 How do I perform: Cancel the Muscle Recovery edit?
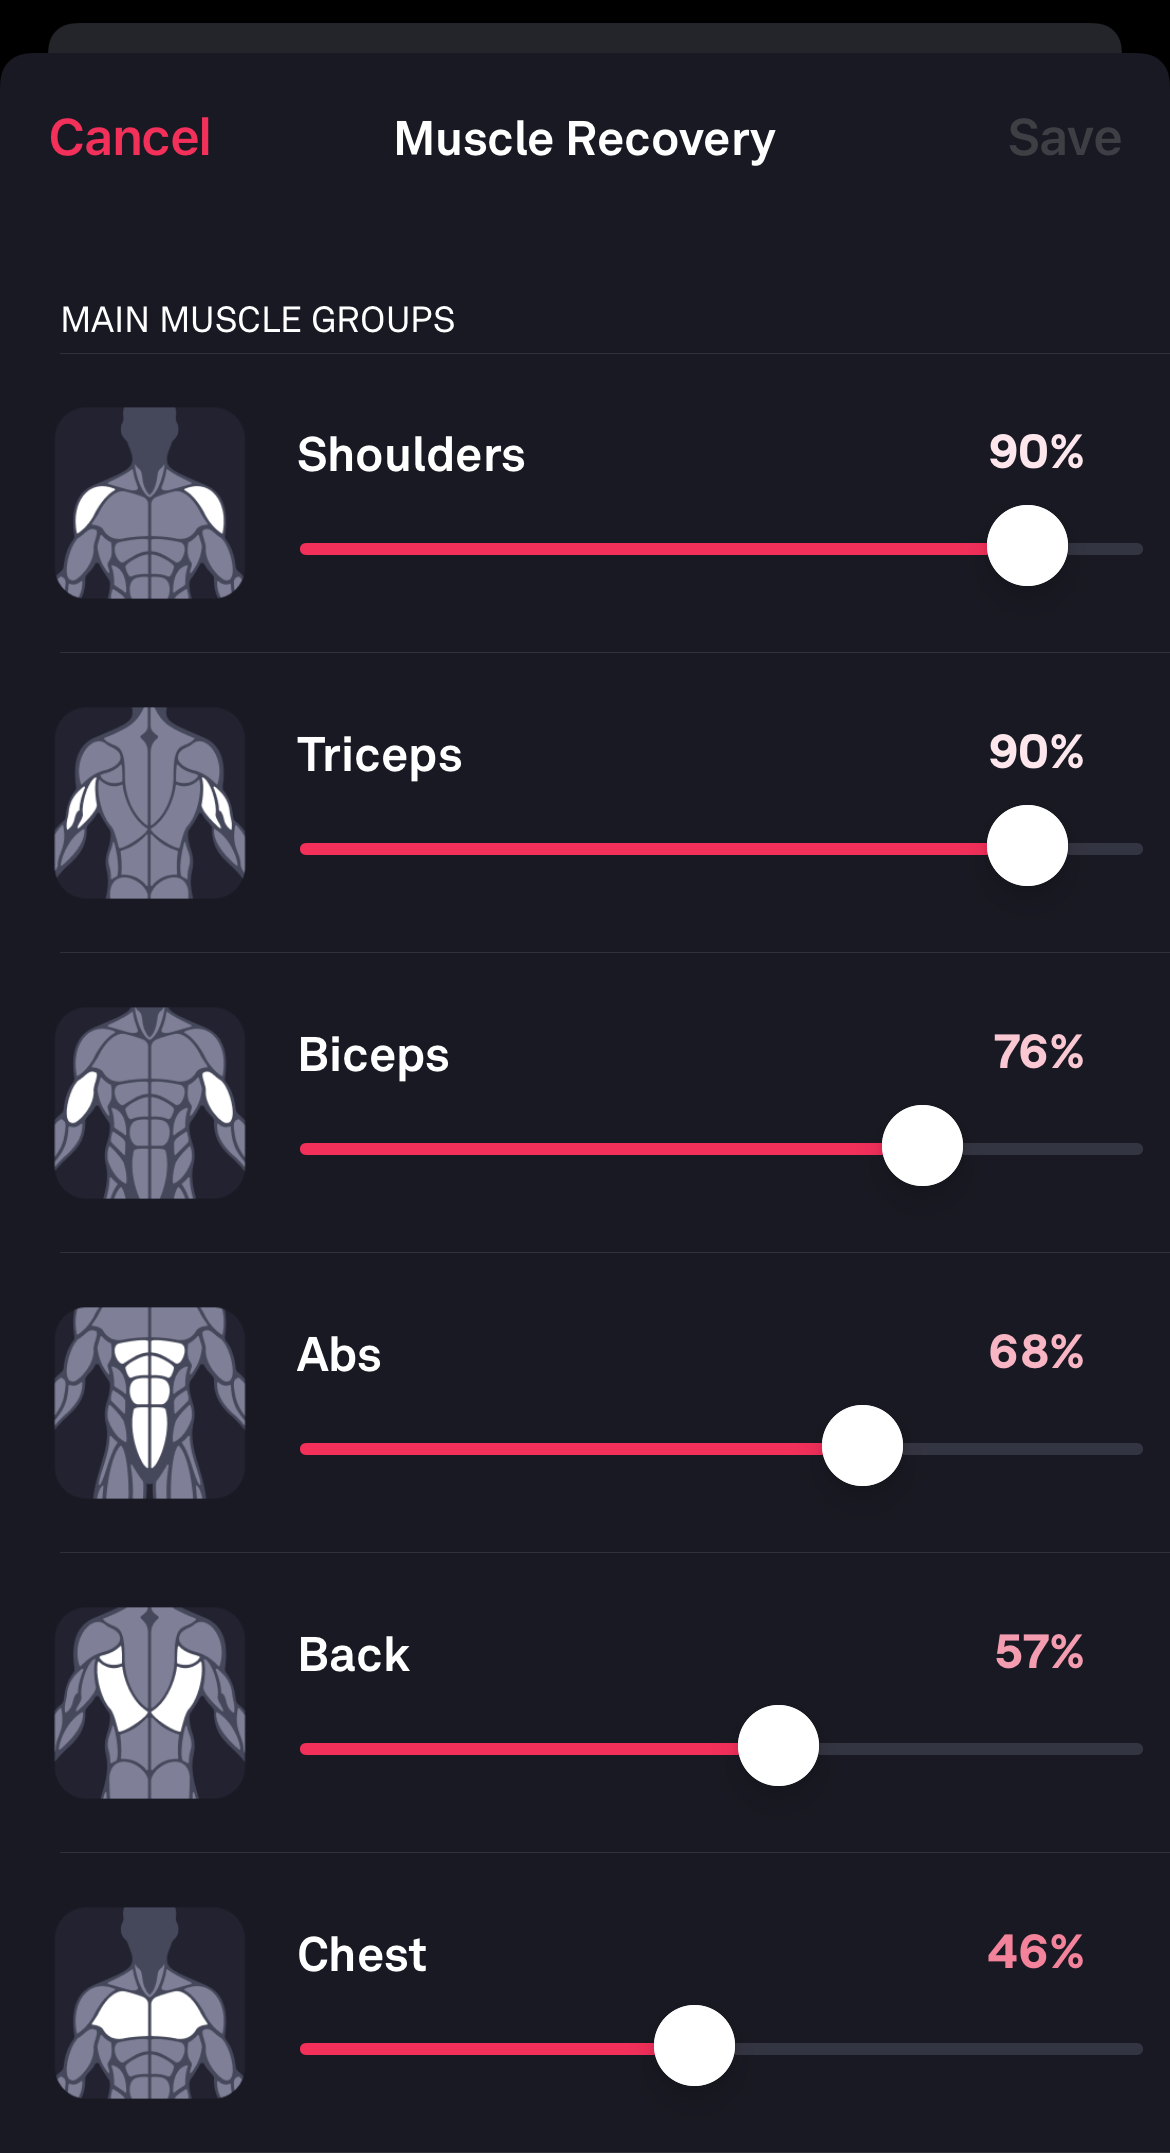pyautogui.click(x=130, y=138)
